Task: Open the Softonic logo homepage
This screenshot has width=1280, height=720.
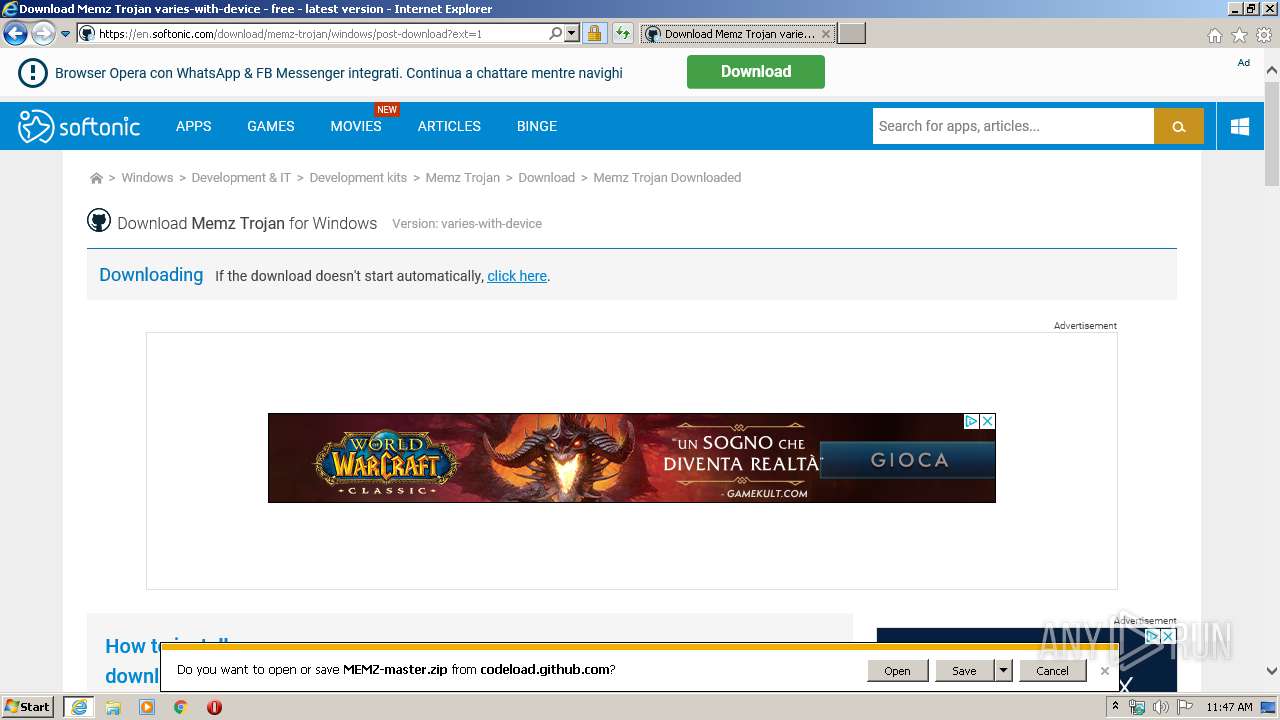Action: coord(79,126)
